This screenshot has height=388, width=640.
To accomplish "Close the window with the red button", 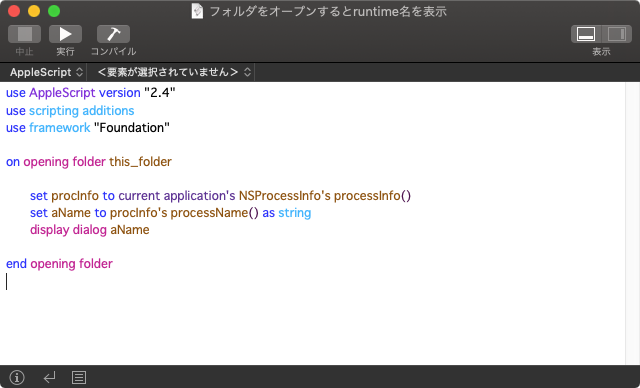I will (x=14, y=11).
